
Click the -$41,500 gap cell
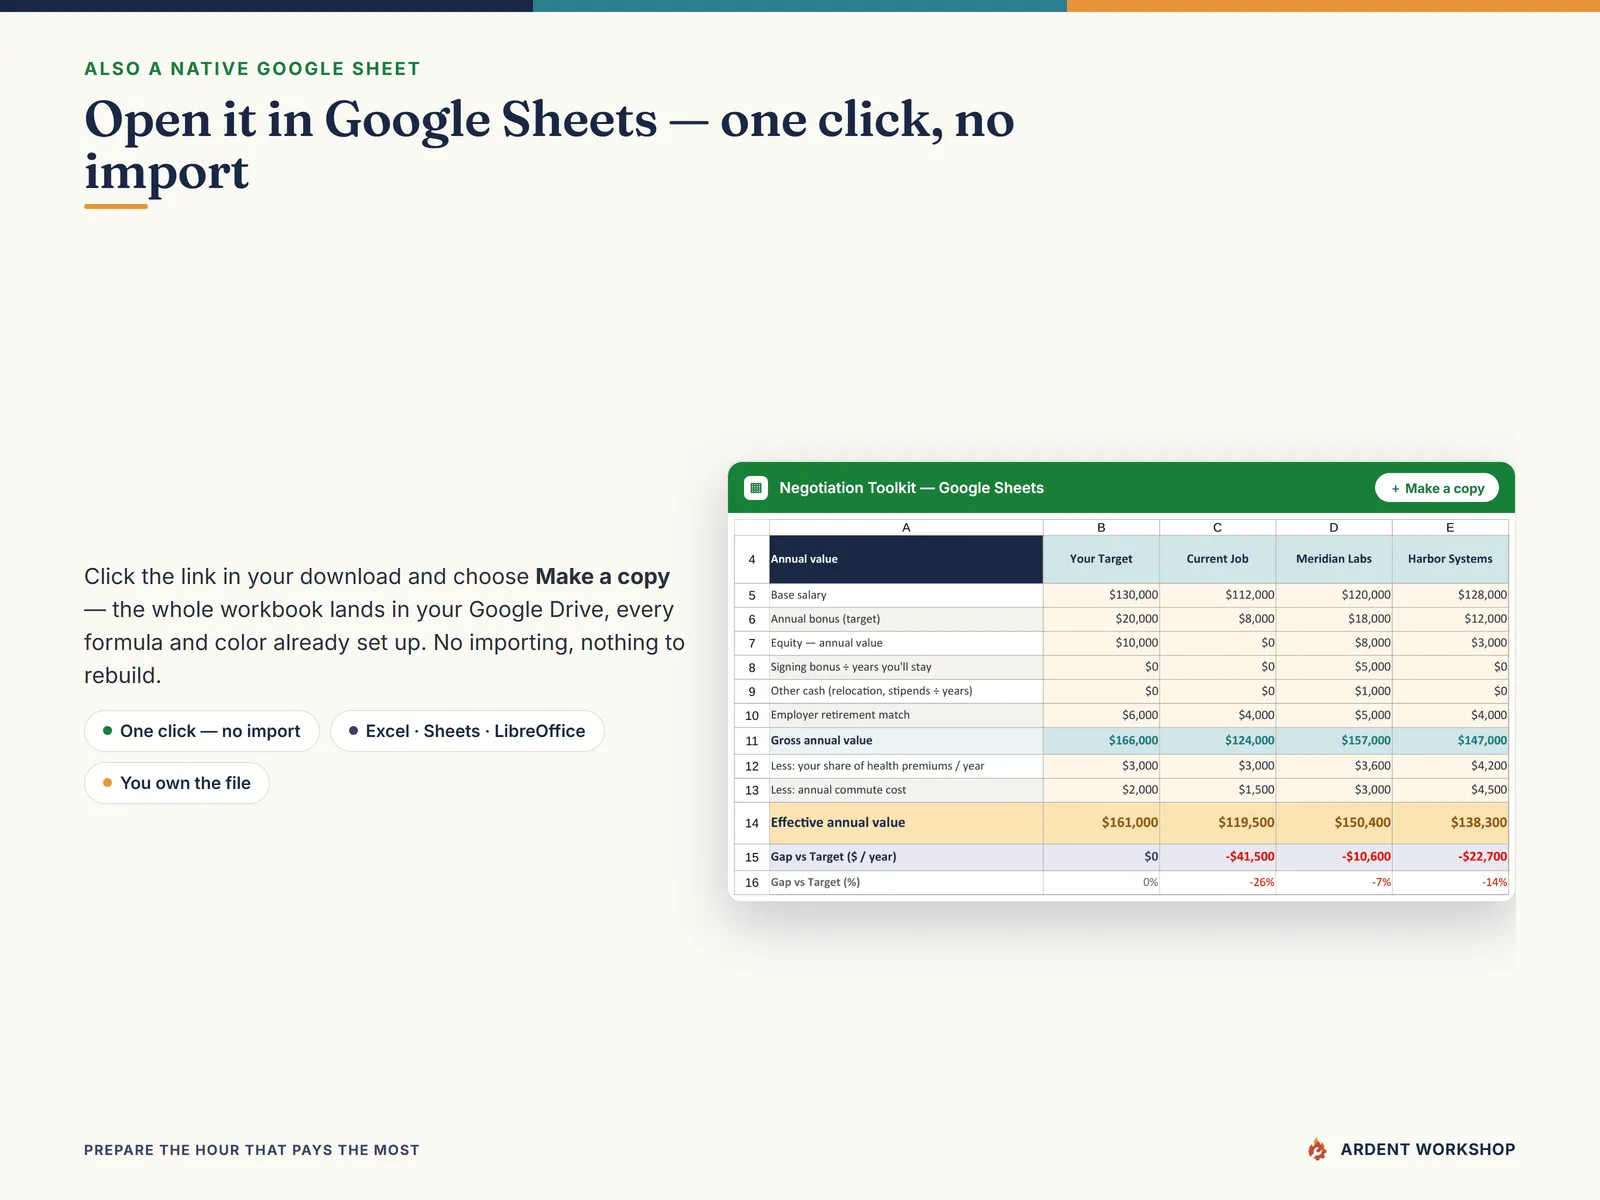click(1217, 857)
